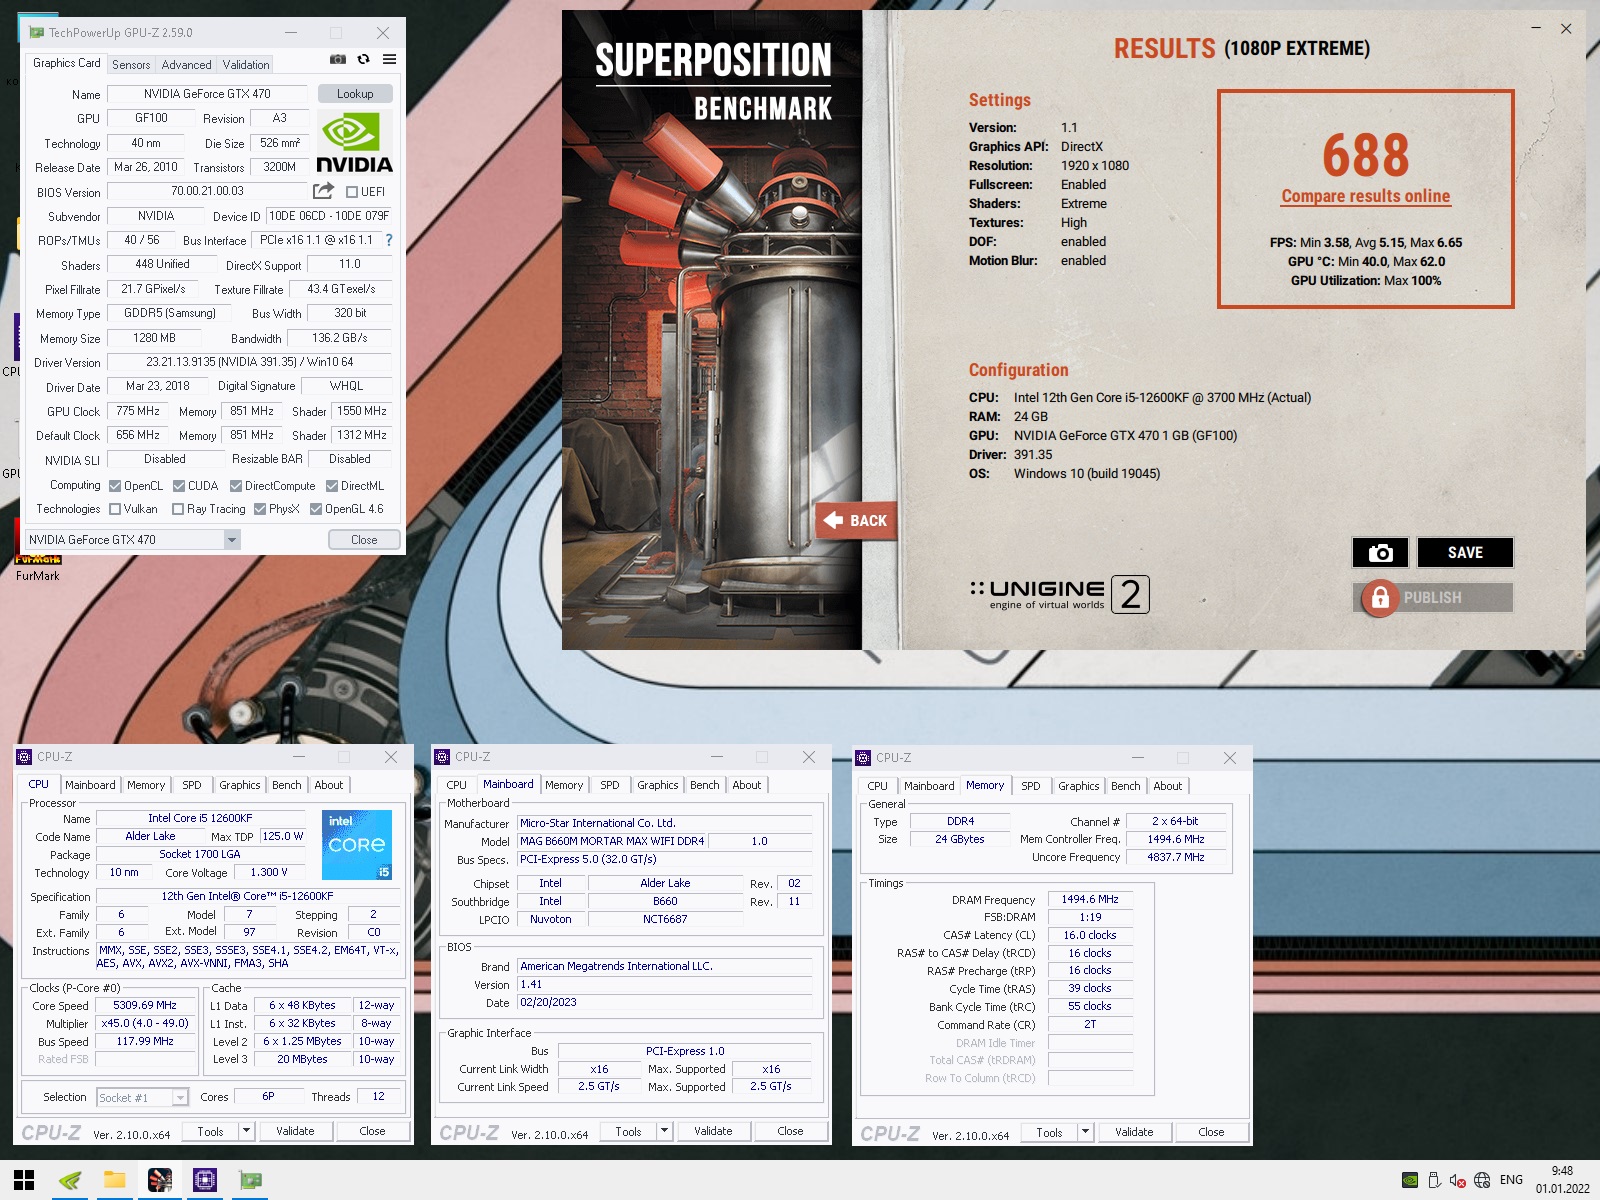Click the ENG language indicator

1512,1180
